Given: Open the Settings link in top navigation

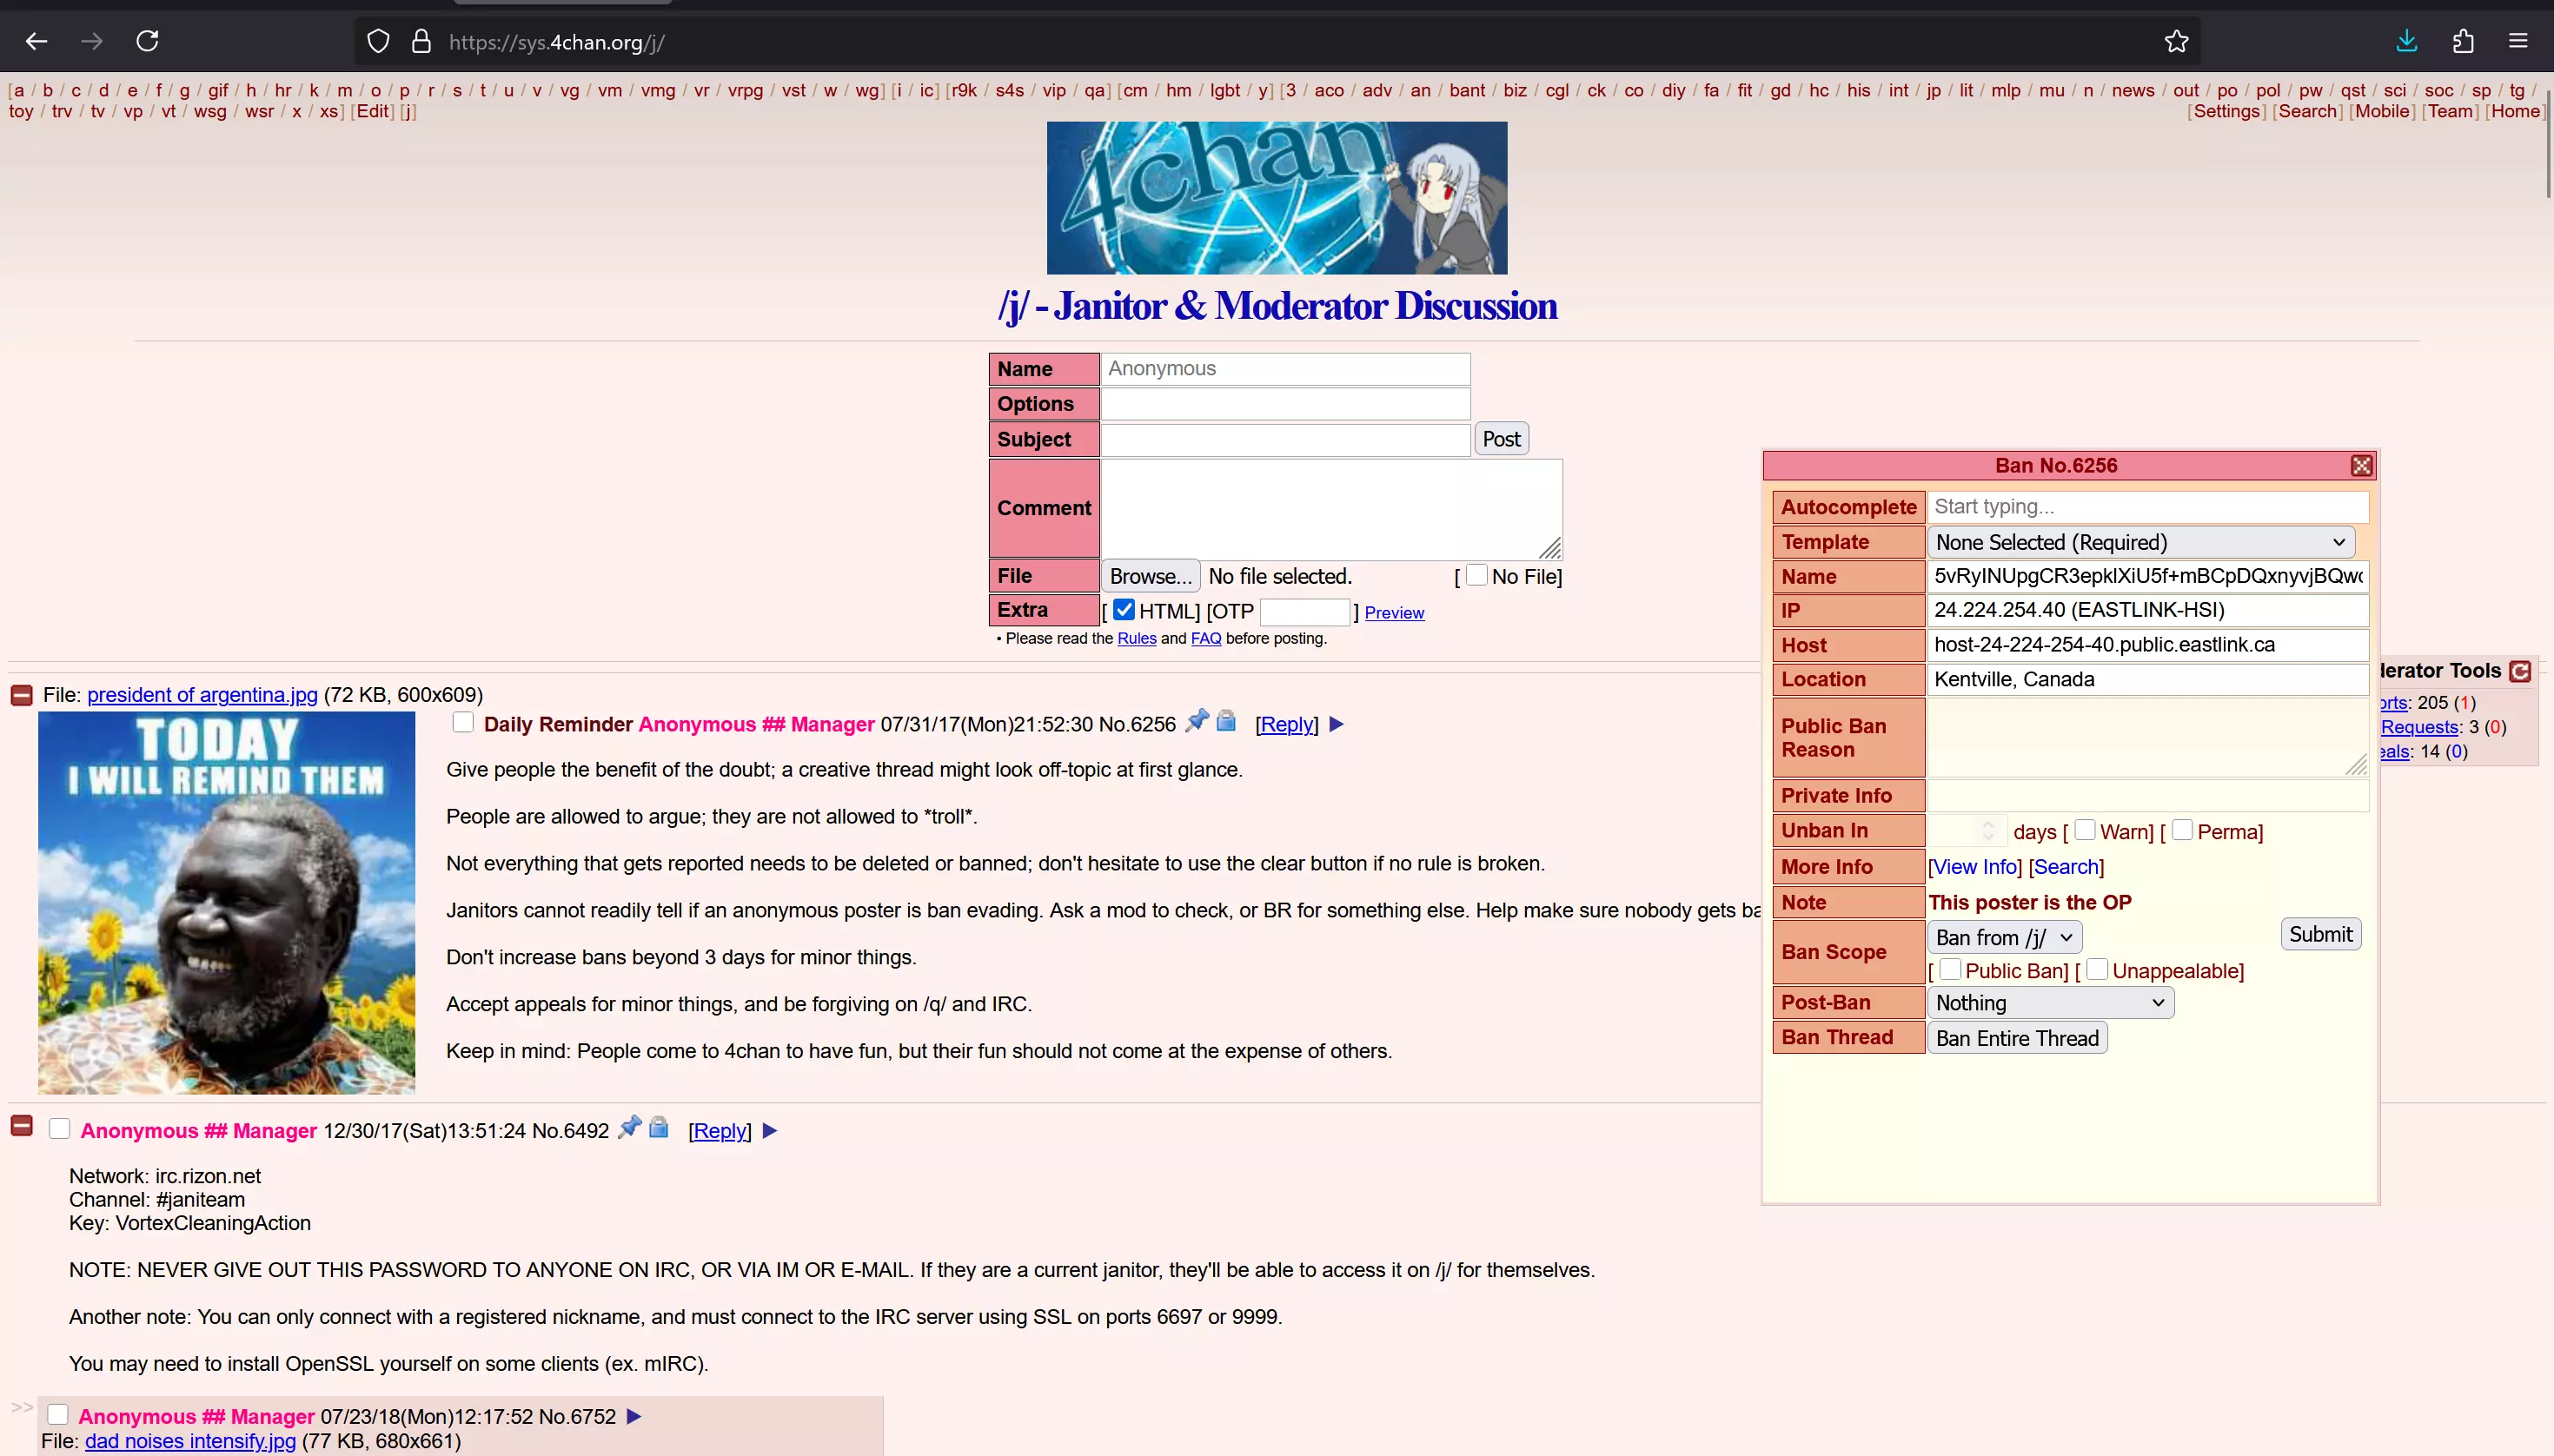Looking at the screenshot, I should tap(2226, 111).
